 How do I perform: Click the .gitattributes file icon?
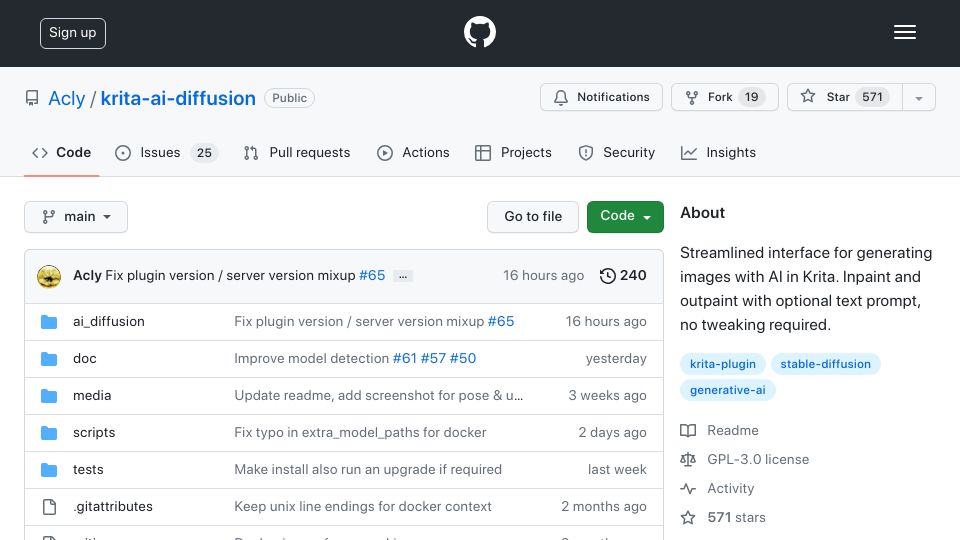49,507
